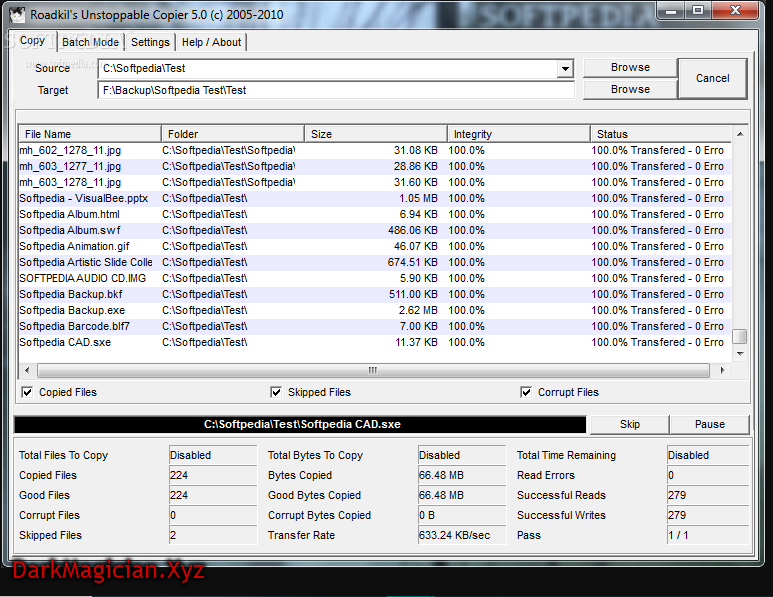773x597 pixels.
Task: Sort by the Folder column header
Action: 233,134
